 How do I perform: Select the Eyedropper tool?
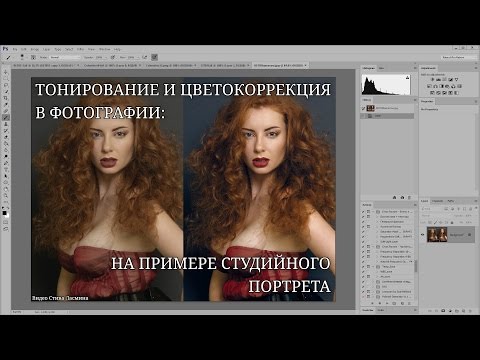point(6,105)
